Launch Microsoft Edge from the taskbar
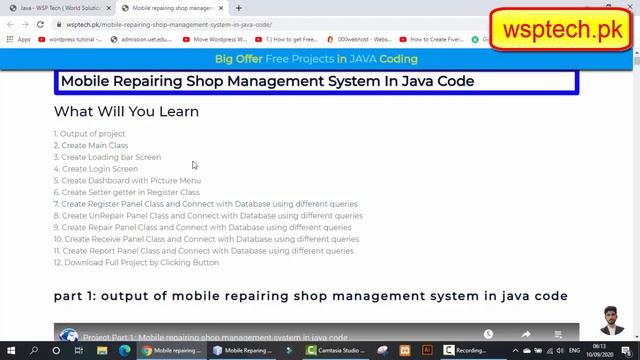The height and width of the screenshot is (360, 640). pyautogui.click(x=124, y=350)
